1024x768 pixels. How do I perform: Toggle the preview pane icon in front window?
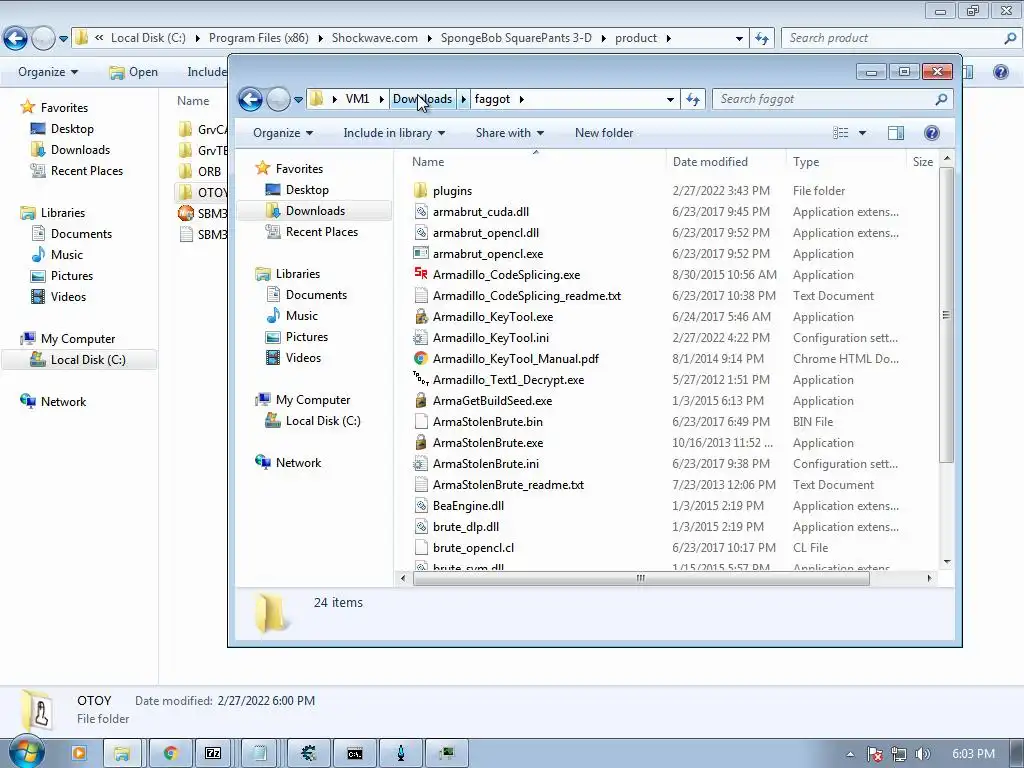coord(895,133)
